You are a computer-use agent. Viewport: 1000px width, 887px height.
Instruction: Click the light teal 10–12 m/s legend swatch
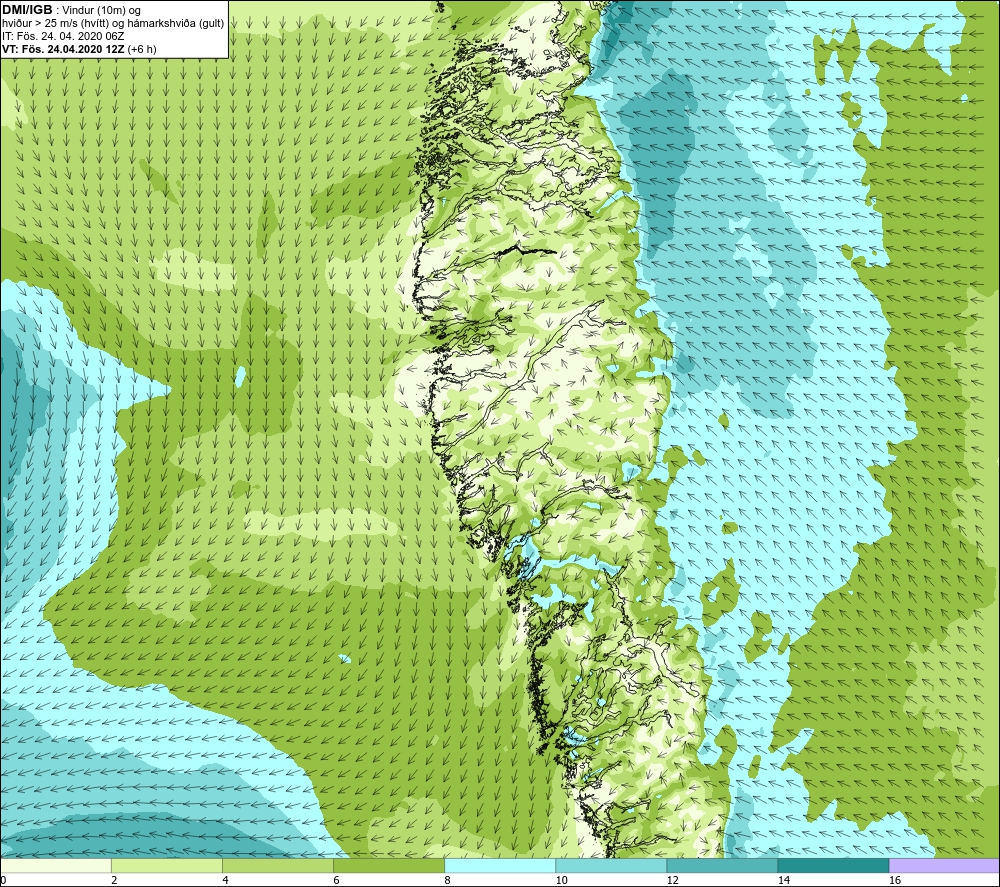[611, 865]
